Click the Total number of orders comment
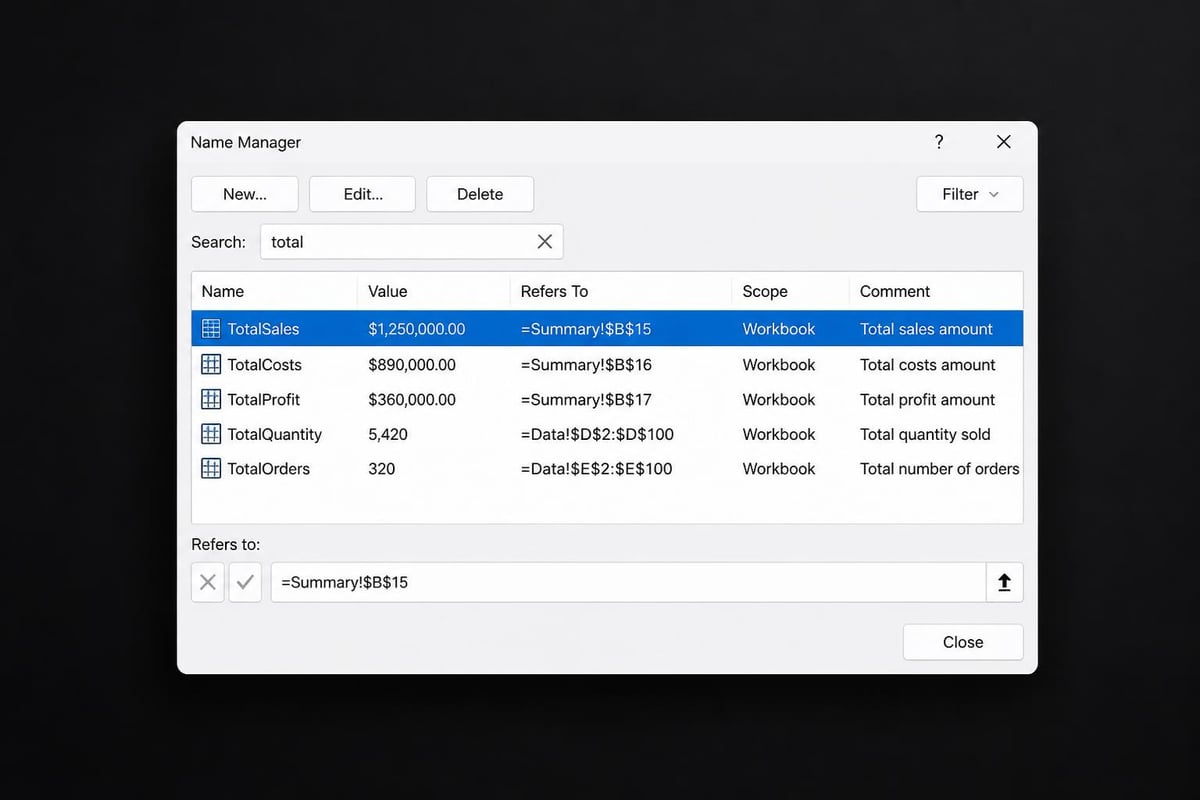The width and height of the screenshot is (1200, 800). coord(940,468)
